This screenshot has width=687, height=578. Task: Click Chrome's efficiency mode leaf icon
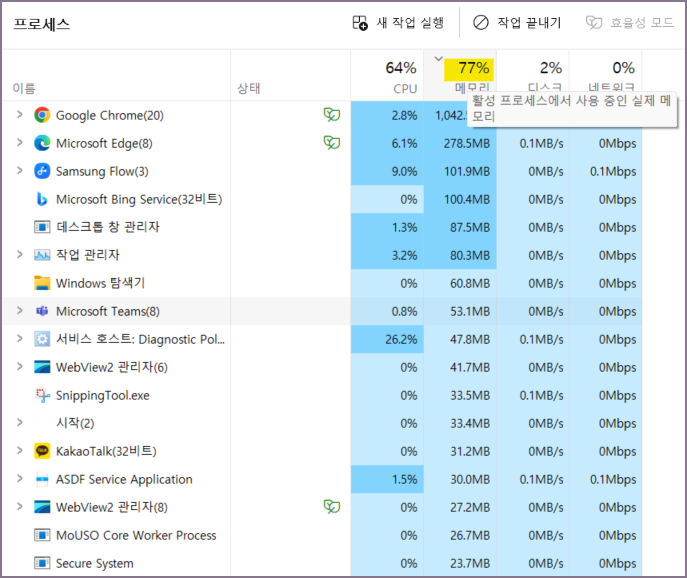coord(332,115)
